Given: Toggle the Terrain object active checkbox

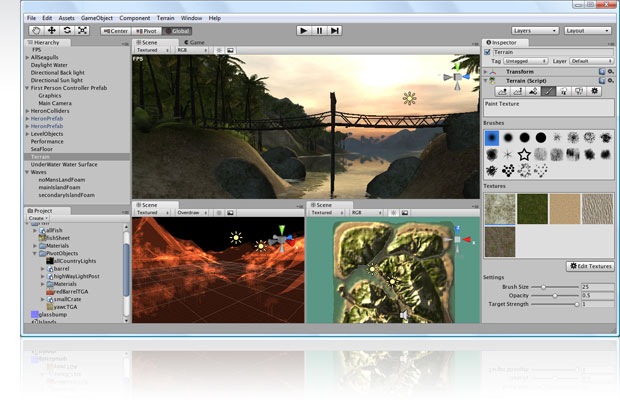Looking at the screenshot, I should click(x=489, y=51).
